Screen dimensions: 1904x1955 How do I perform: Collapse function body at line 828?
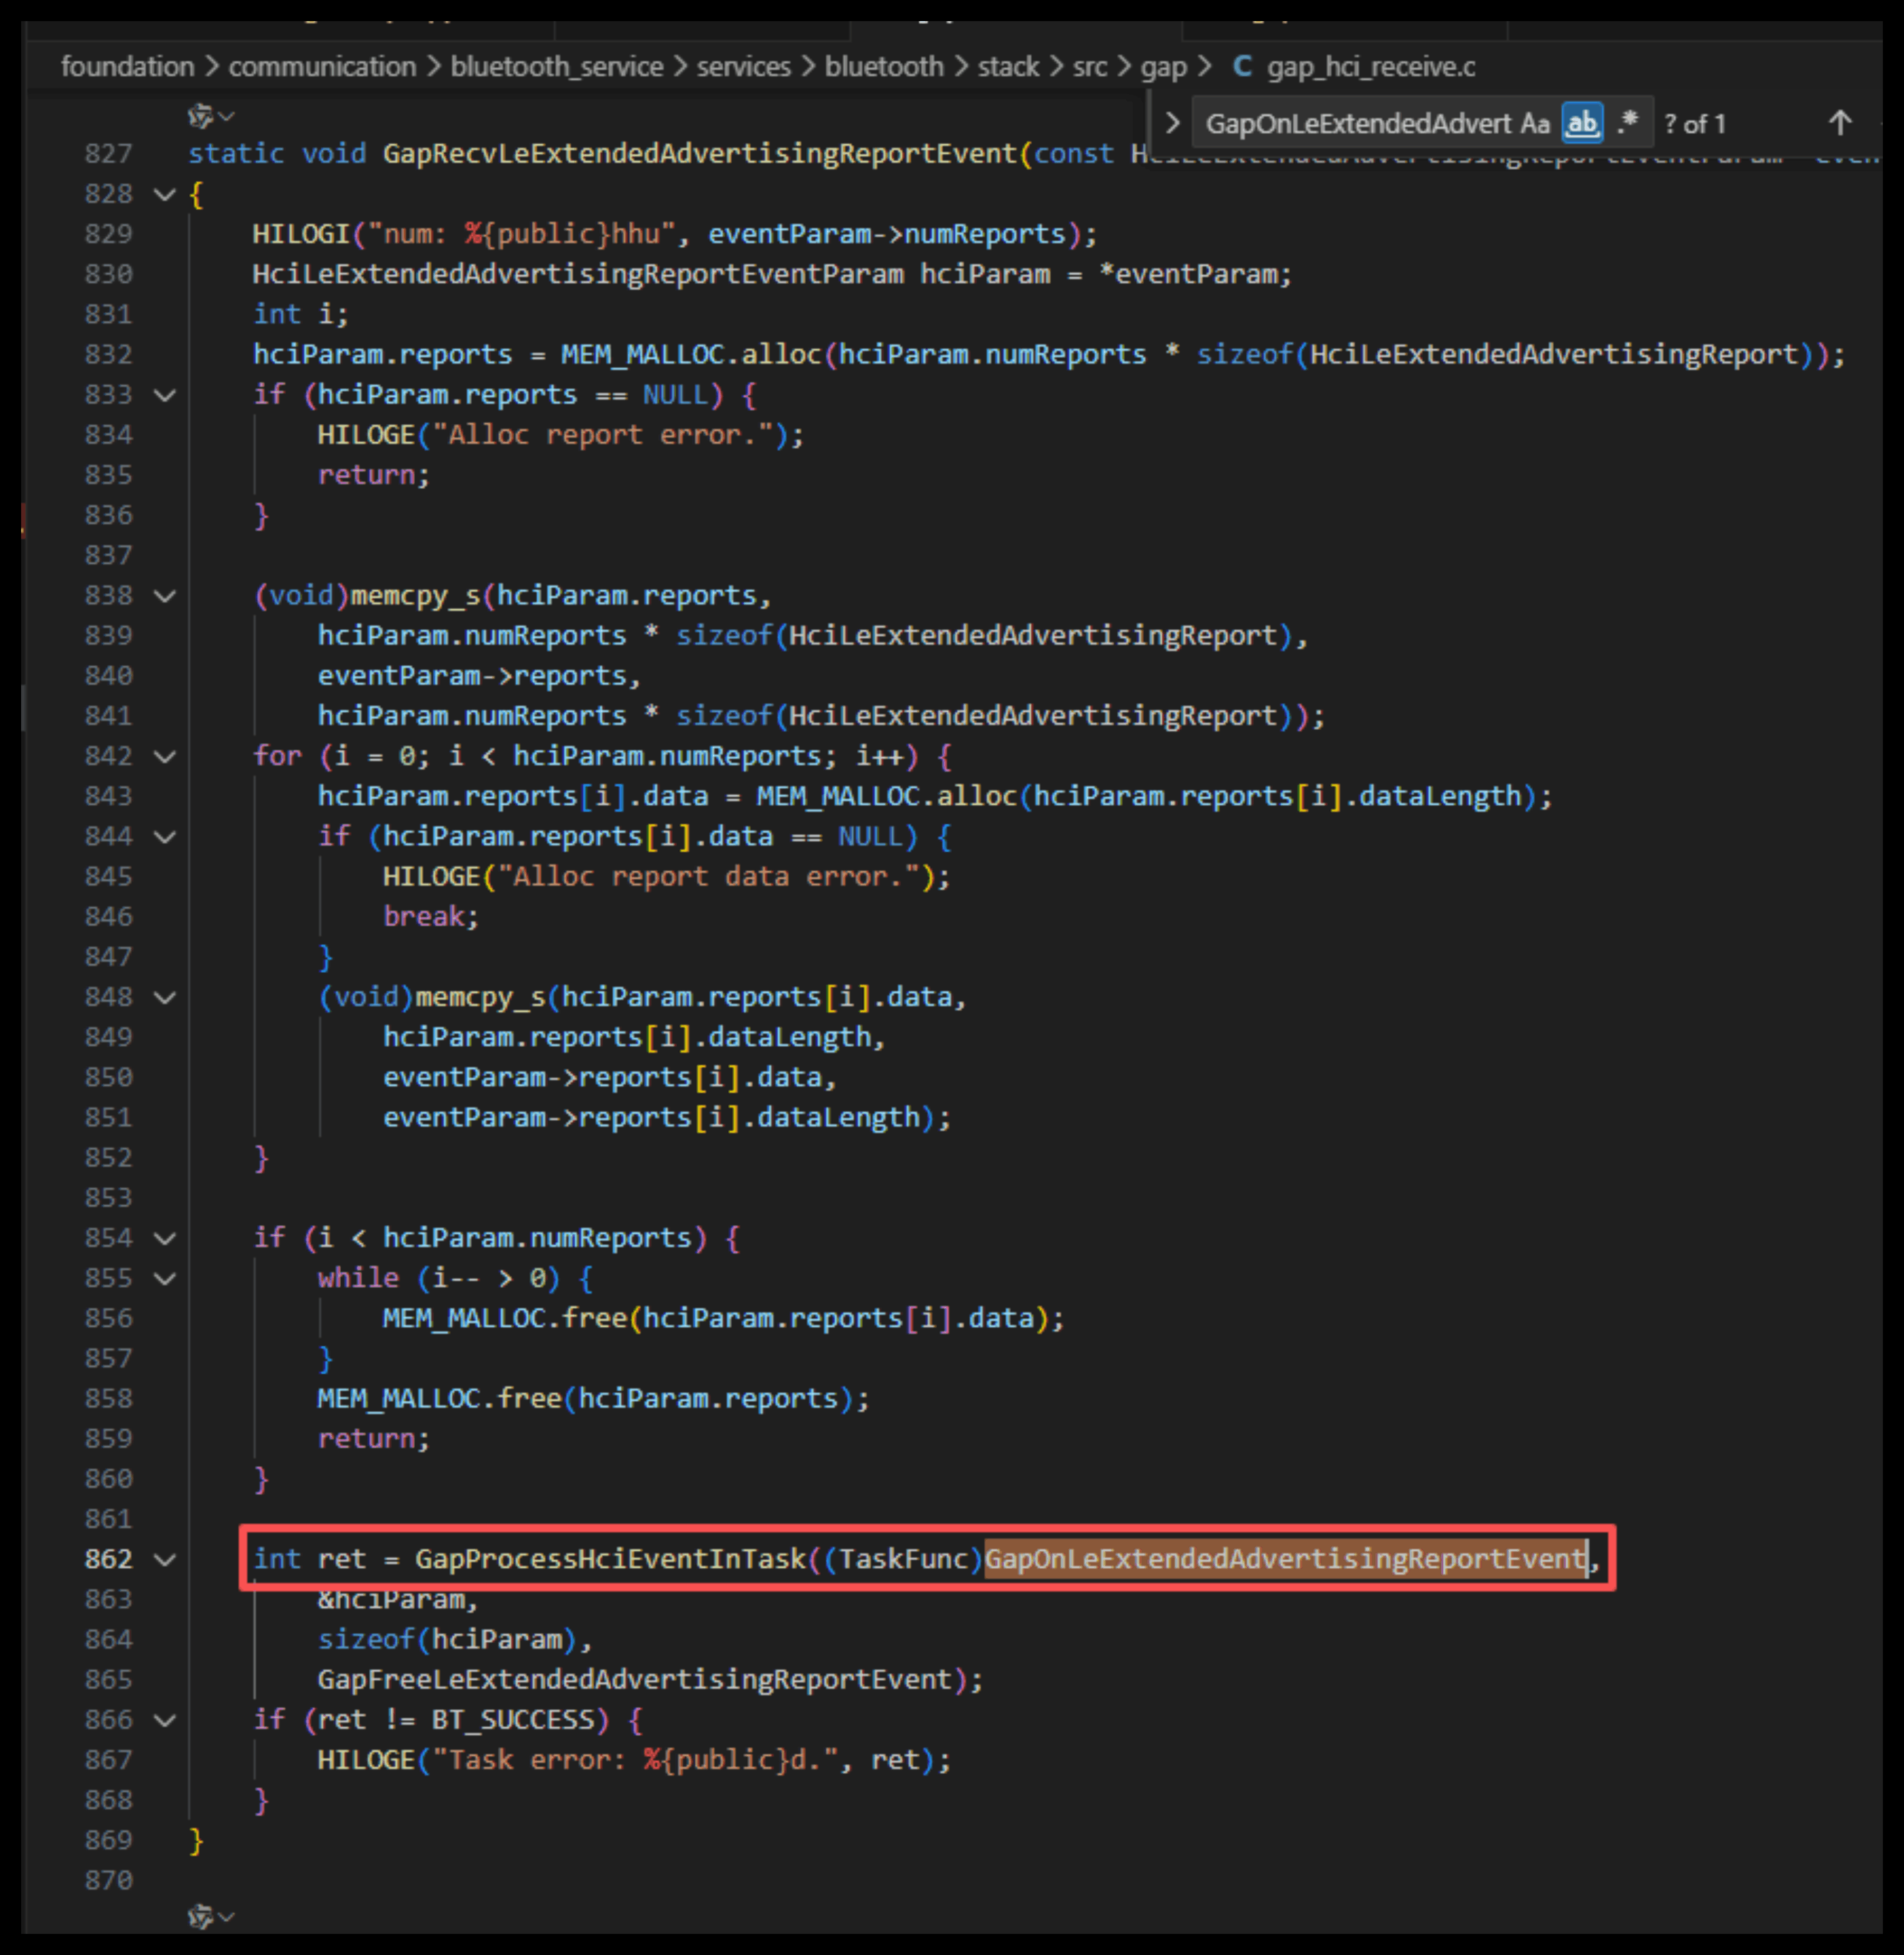165,194
